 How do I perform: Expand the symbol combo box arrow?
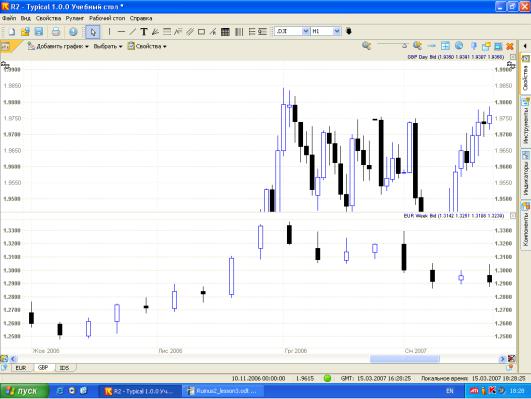click(x=305, y=31)
